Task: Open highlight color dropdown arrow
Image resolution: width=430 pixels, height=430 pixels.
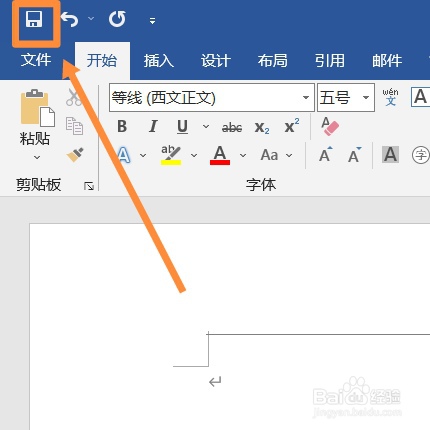Action: tap(194, 155)
